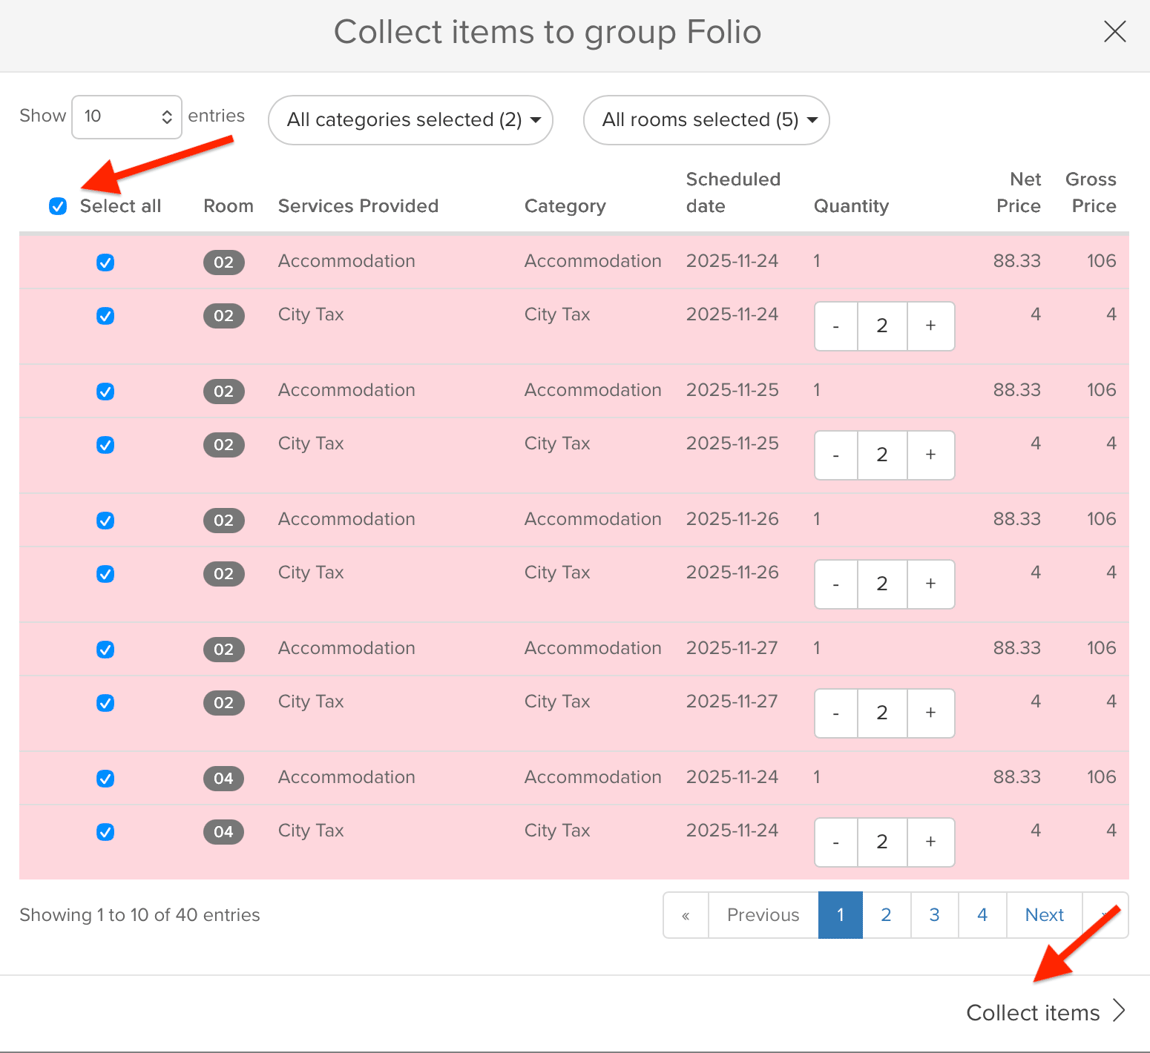Uncheck room 02 Accommodation 2025-11-25 row

pyautogui.click(x=105, y=391)
